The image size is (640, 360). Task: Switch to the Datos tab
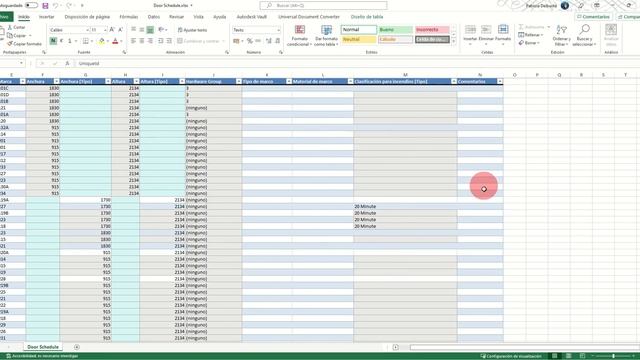pyautogui.click(x=154, y=17)
